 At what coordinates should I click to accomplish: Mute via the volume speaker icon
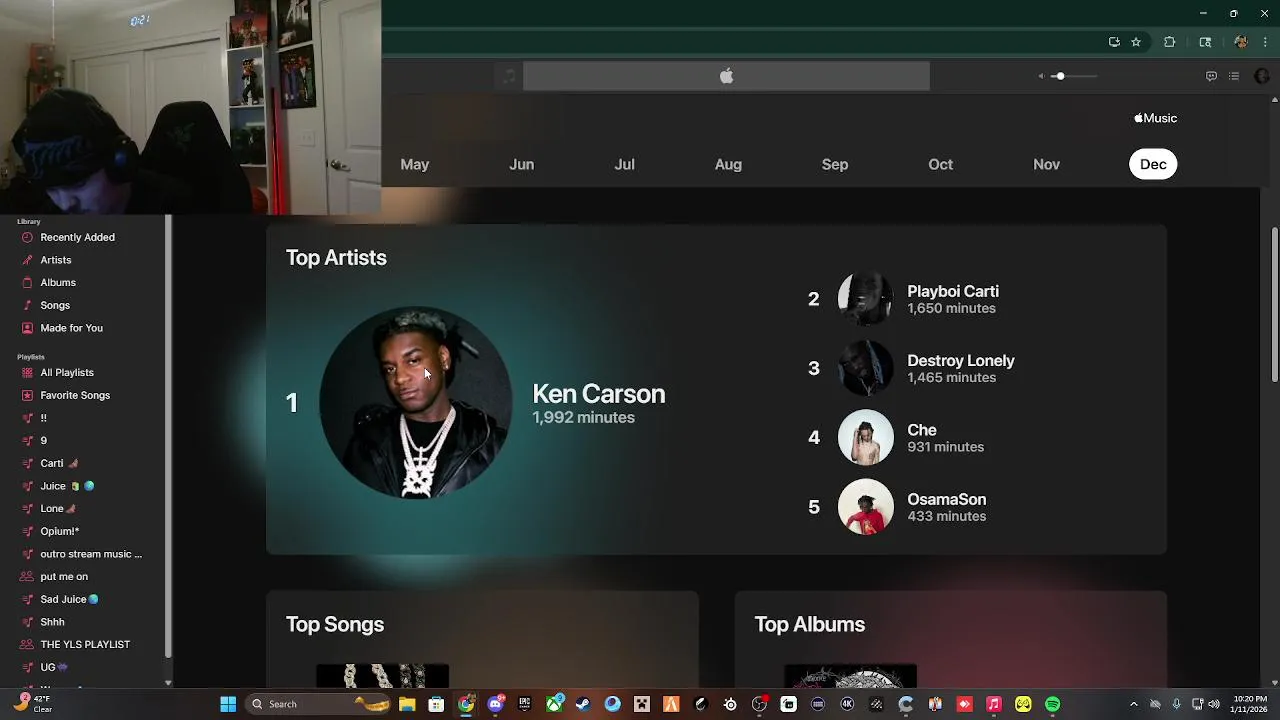click(x=1041, y=76)
